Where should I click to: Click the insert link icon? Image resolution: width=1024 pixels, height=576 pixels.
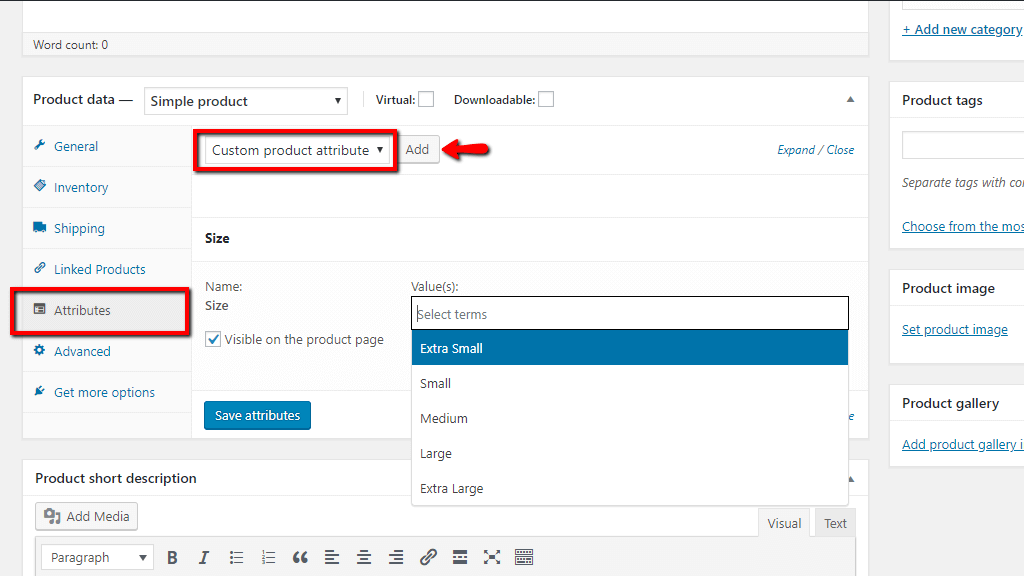[428, 557]
